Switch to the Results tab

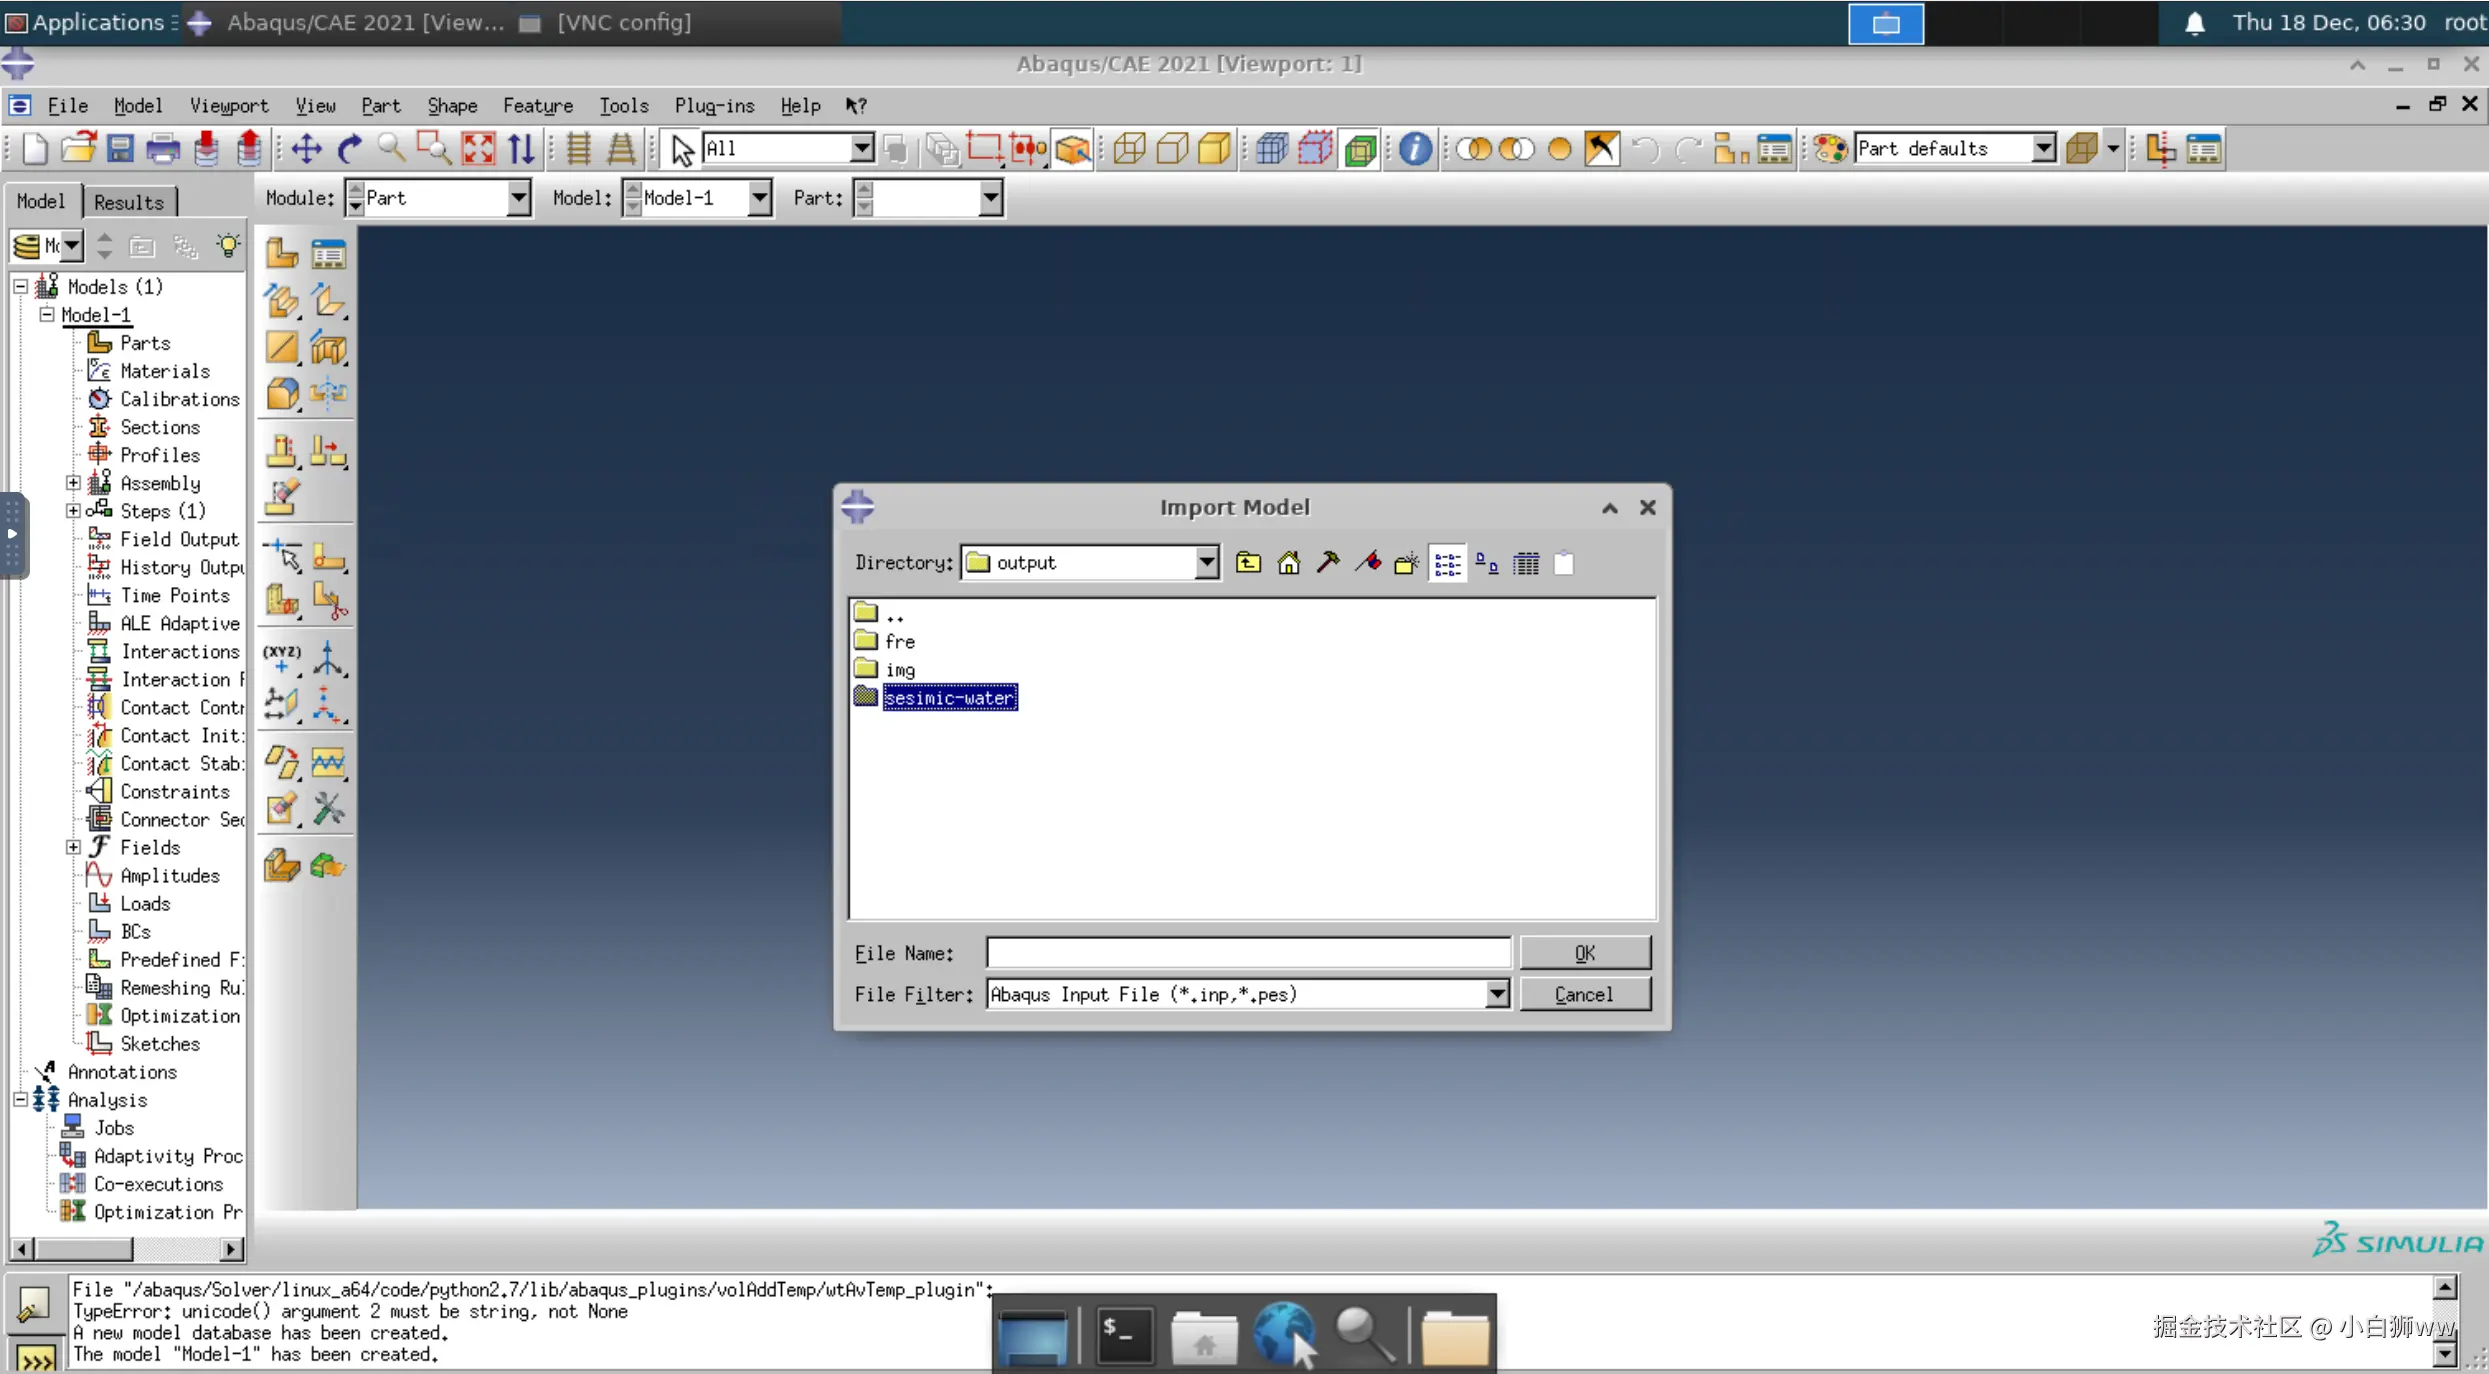click(x=128, y=202)
